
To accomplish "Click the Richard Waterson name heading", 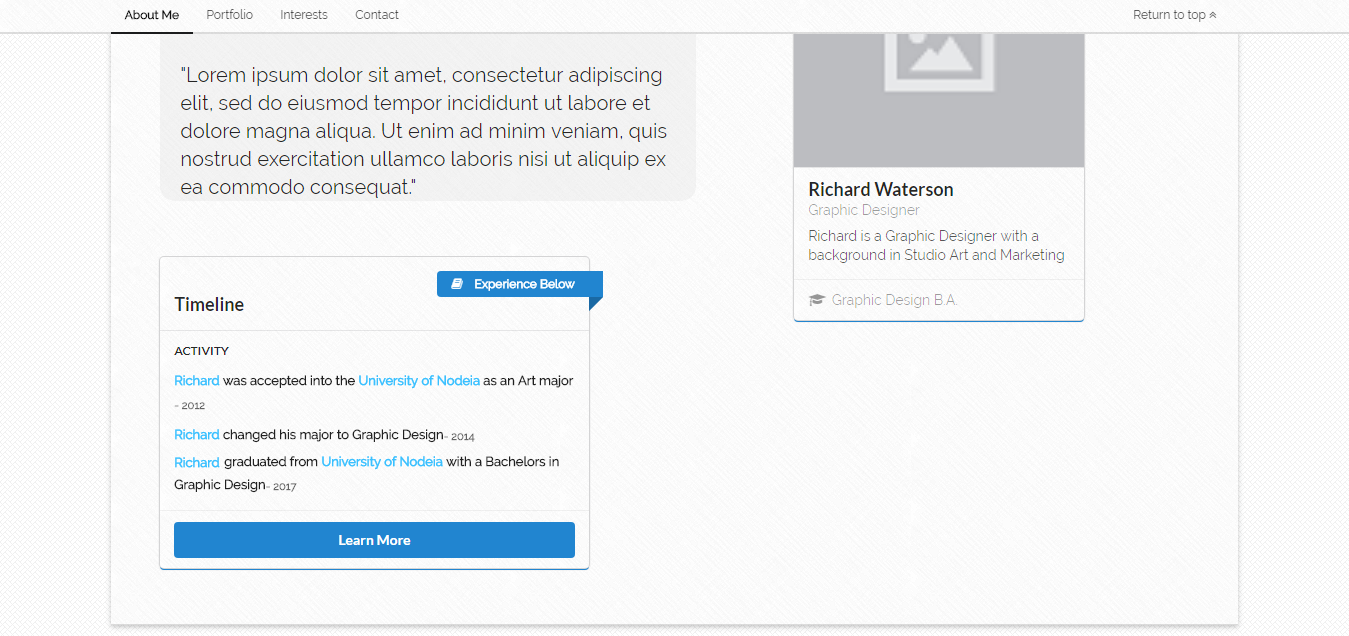I will tap(880, 189).
